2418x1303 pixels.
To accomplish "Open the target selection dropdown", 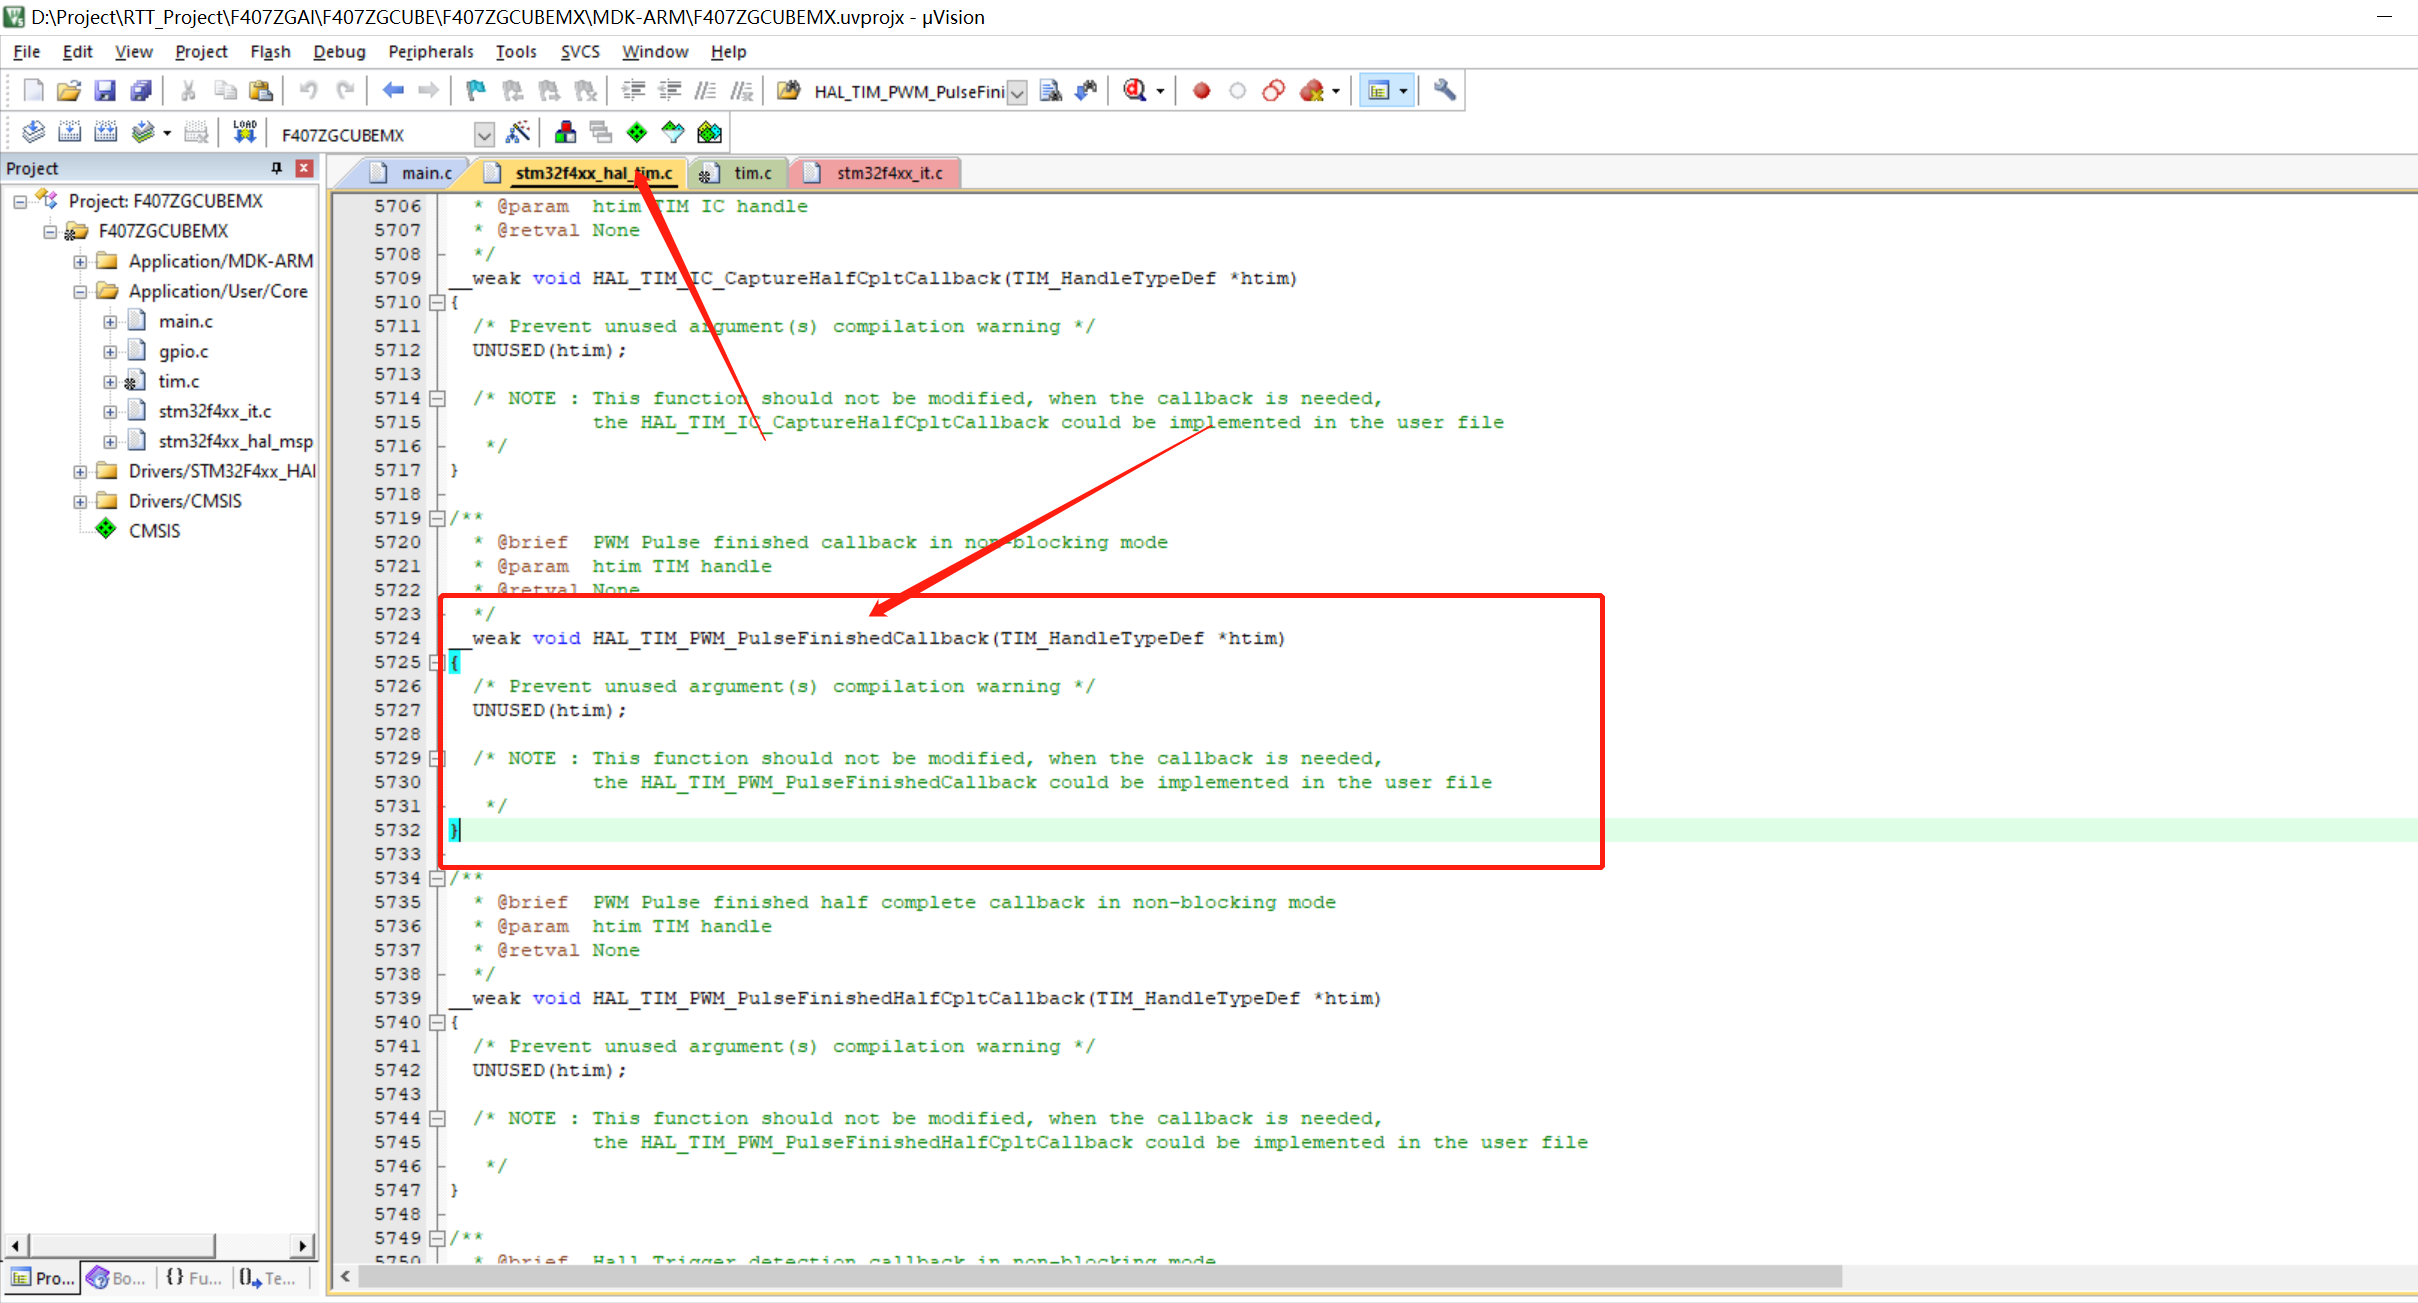I will [x=485, y=134].
